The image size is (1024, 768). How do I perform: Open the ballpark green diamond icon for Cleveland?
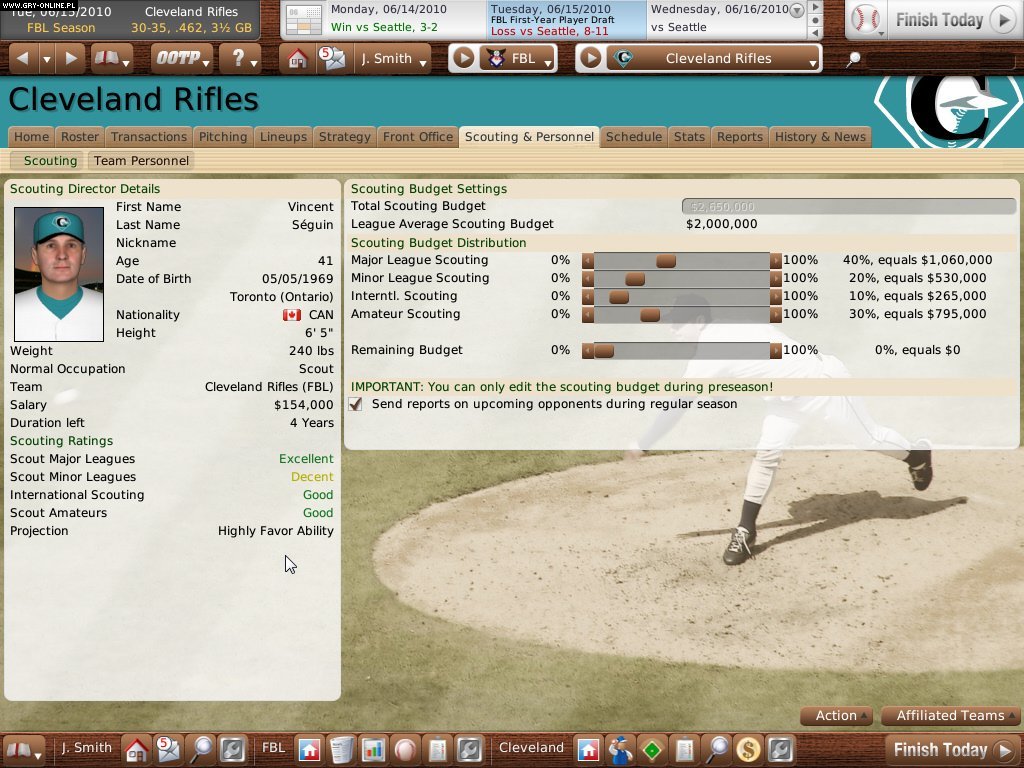(652, 750)
